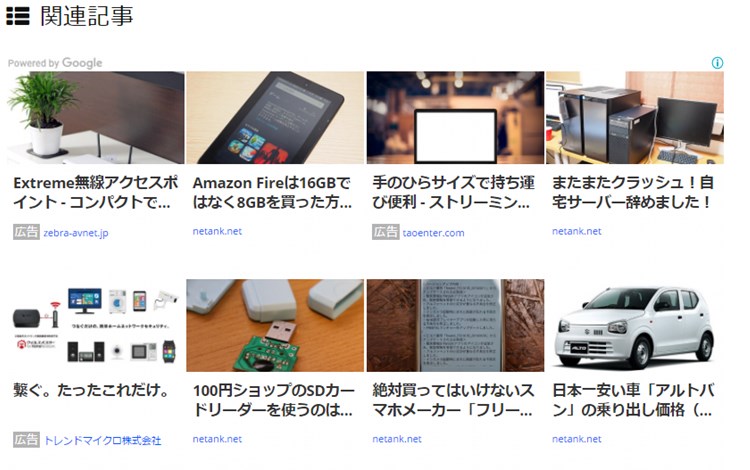The width and height of the screenshot is (750, 470).
Task: Open the white Alto car thumbnail
Action: click(635, 326)
